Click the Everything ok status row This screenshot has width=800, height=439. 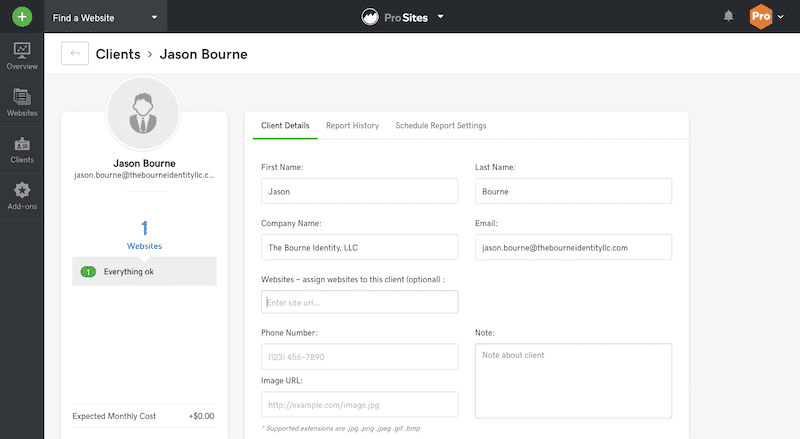click(x=144, y=271)
